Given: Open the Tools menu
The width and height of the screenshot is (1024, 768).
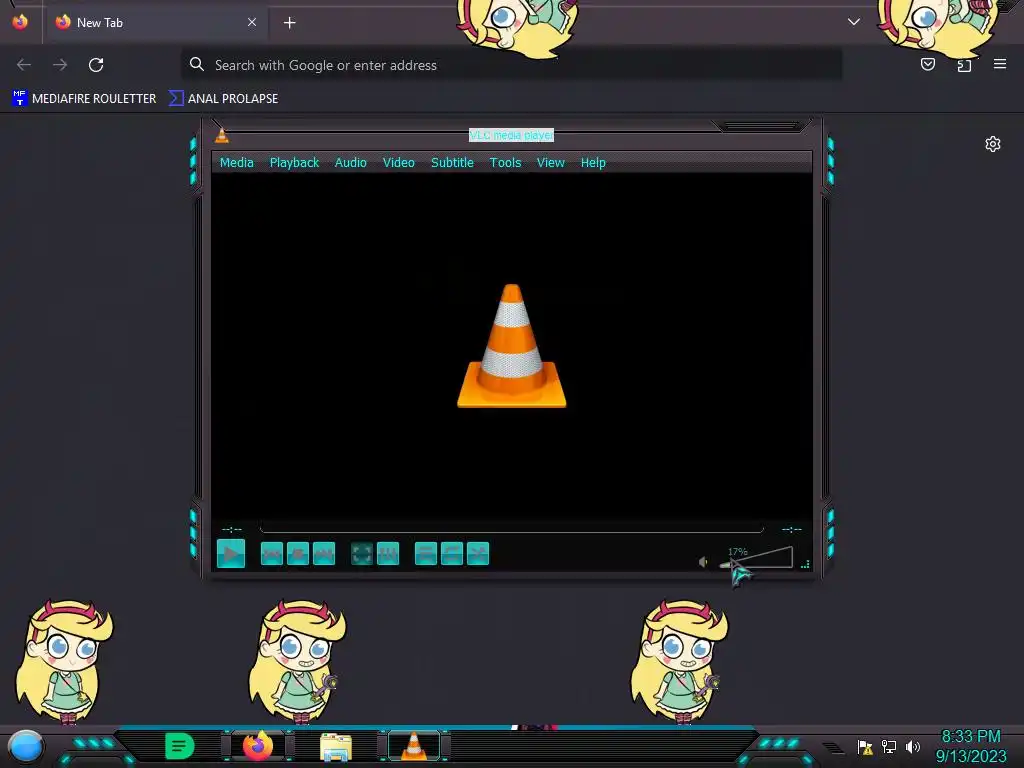Looking at the screenshot, I should coord(505,163).
